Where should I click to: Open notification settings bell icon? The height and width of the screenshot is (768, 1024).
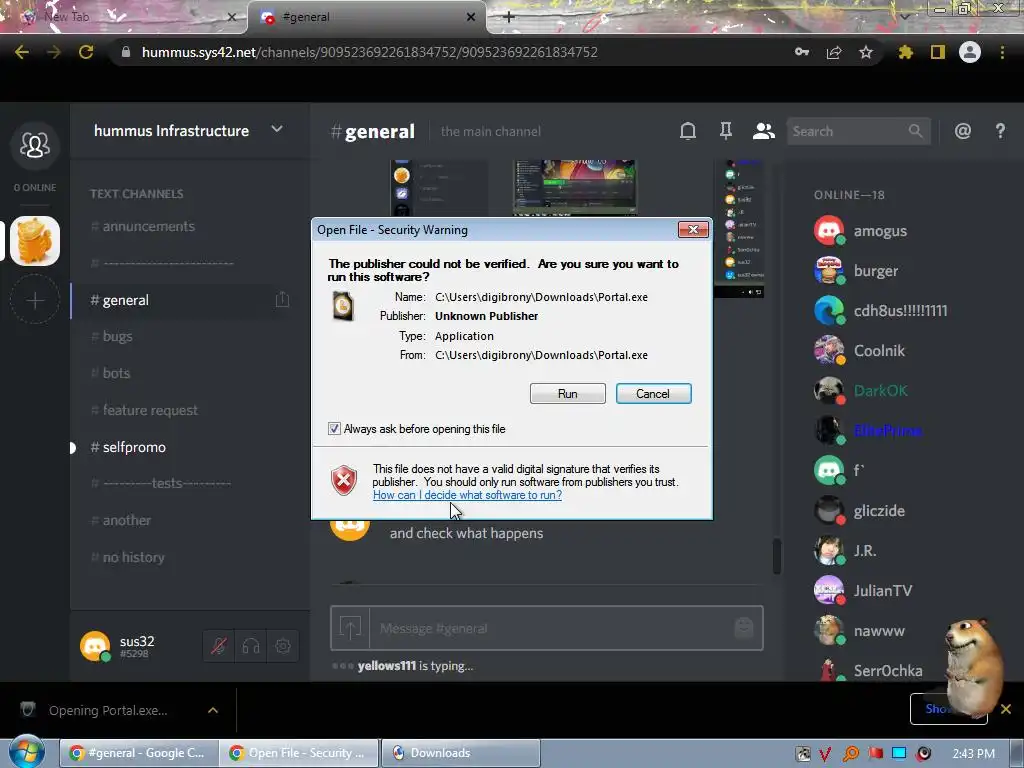click(x=688, y=131)
